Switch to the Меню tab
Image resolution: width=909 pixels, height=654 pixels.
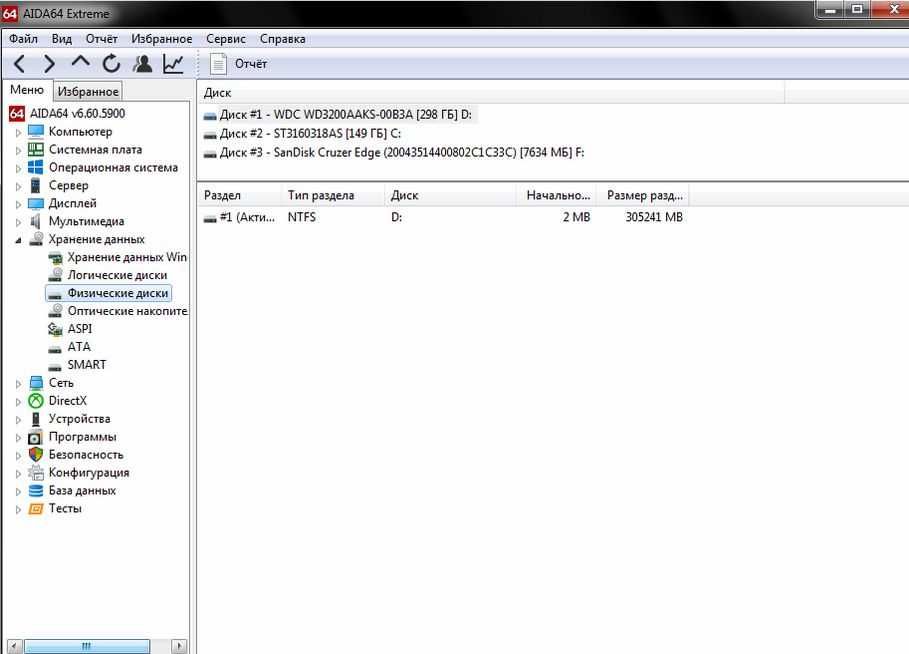point(27,90)
